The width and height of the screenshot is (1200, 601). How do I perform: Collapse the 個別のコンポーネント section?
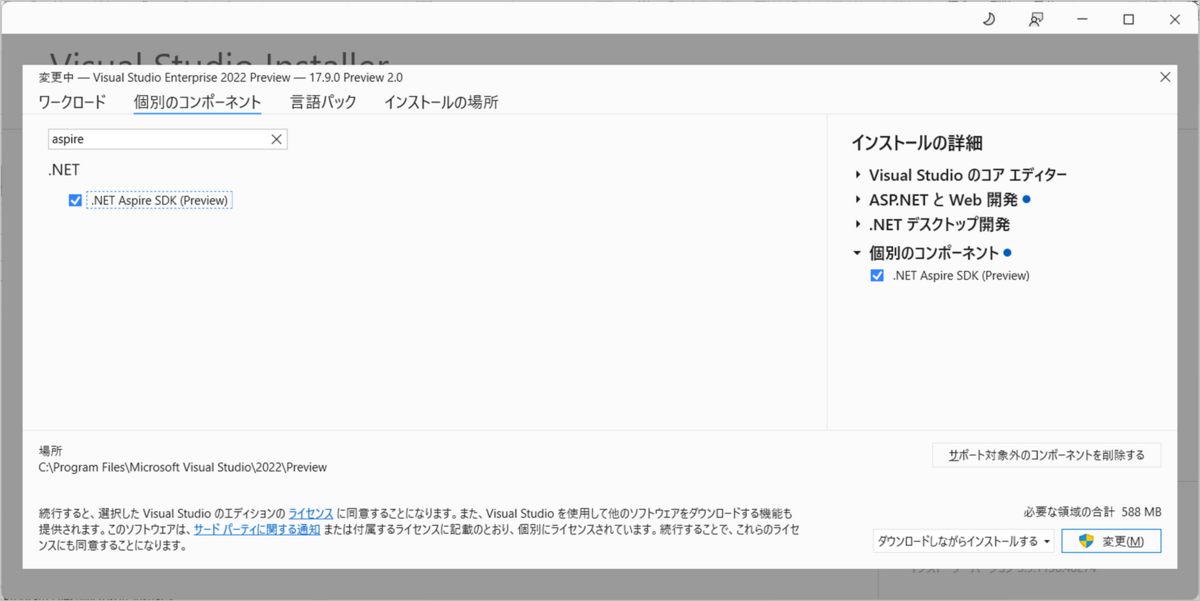[858, 252]
